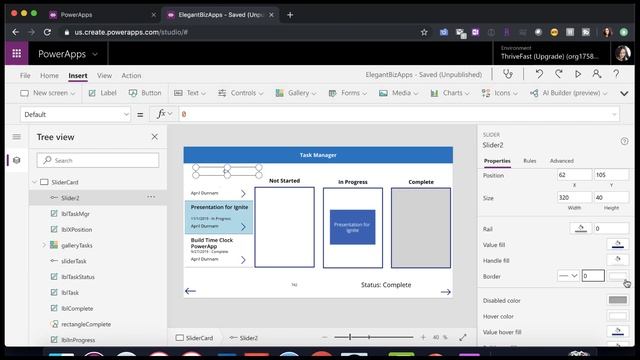
Task: Reload the browser page
Action: point(47,32)
